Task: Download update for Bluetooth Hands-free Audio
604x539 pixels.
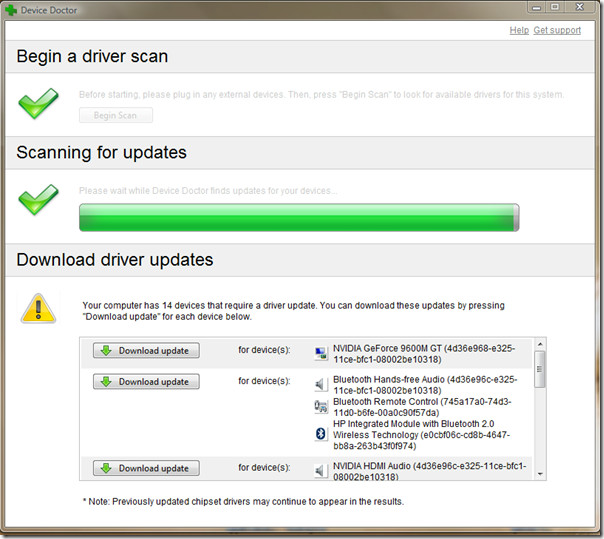Action: 146,381
